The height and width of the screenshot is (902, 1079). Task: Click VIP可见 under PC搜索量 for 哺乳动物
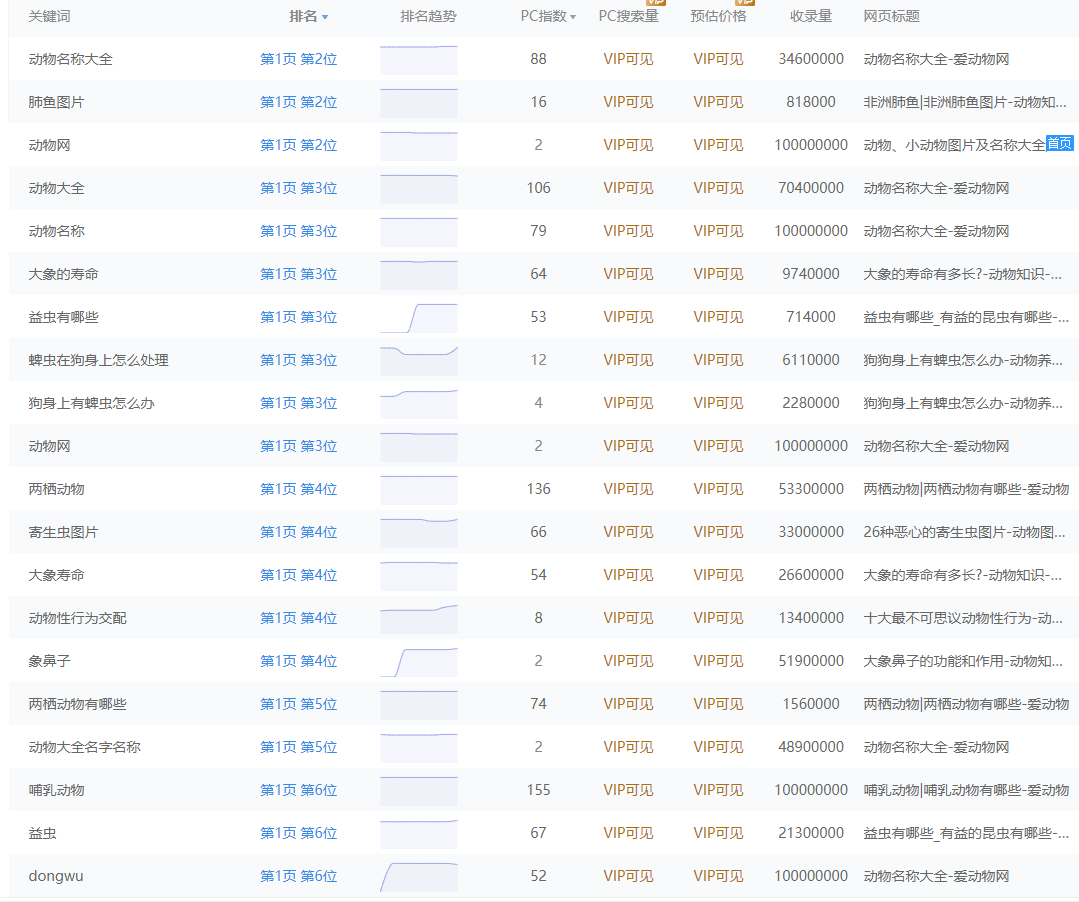click(628, 791)
